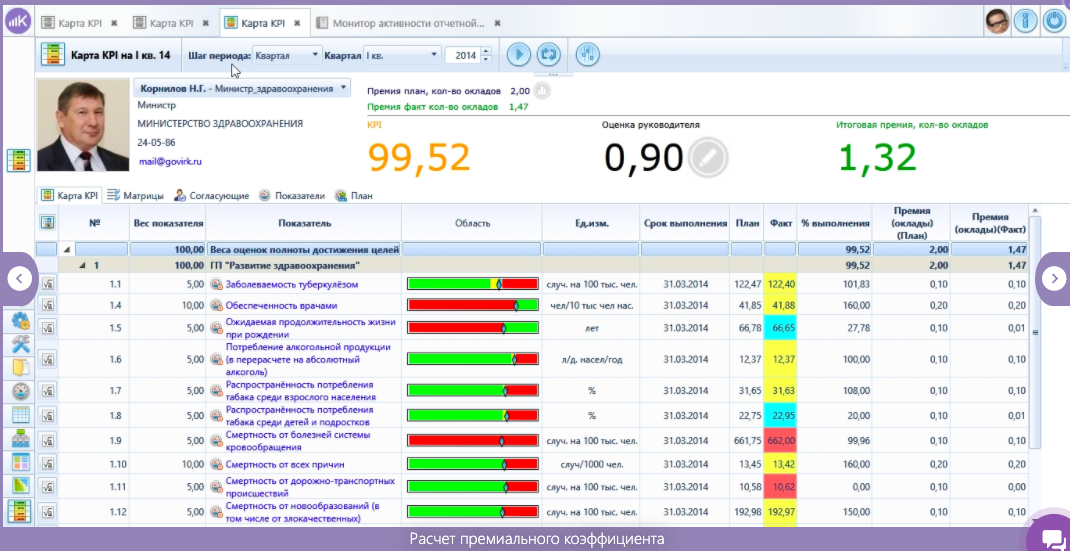Open indicator Смертность от дорожно-транспортных происшествий
The image size is (1070, 551).
tap(310, 486)
